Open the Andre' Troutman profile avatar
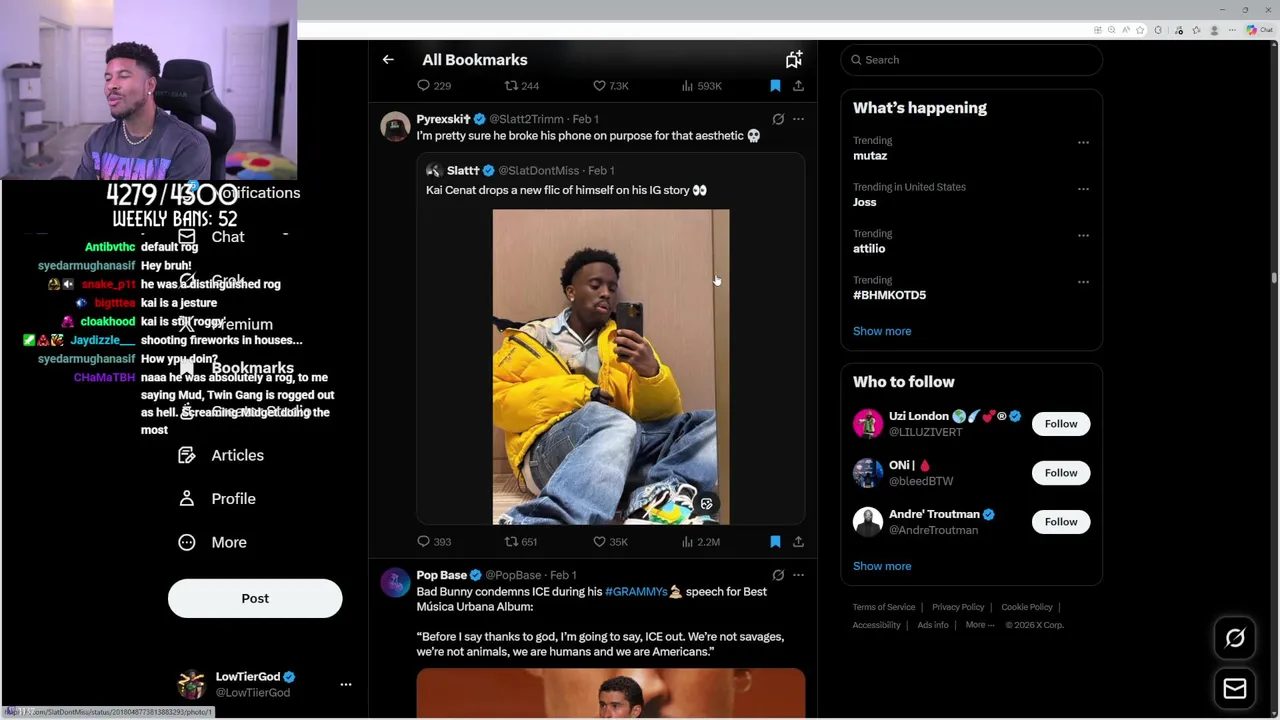 [x=868, y=522]
